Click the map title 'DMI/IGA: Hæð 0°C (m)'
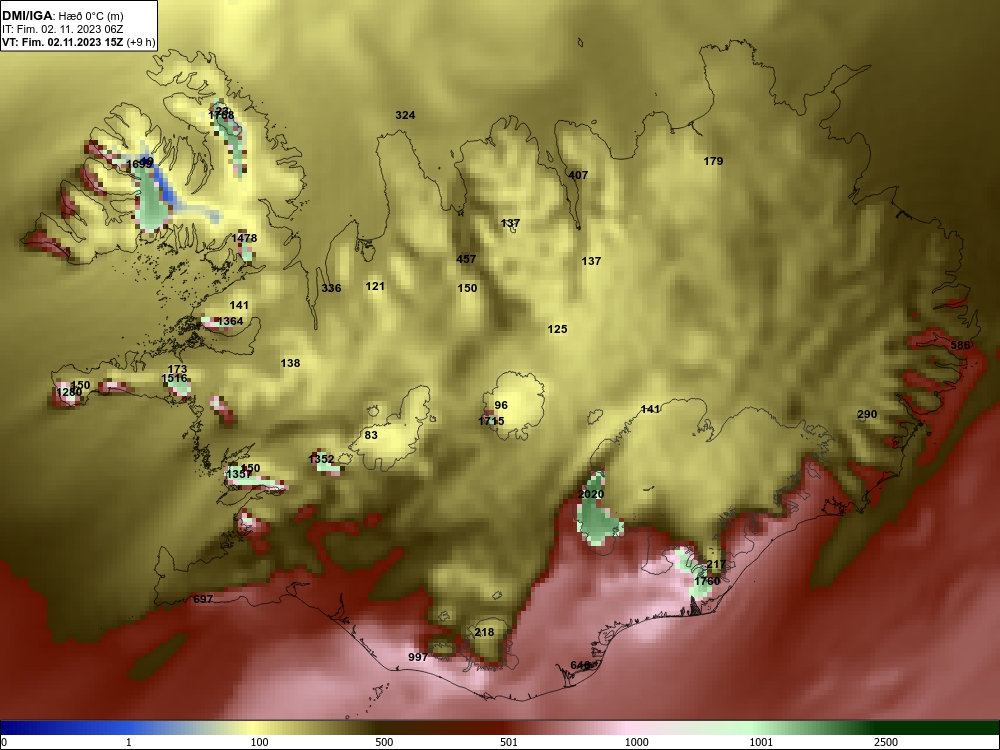Viewport: 1000px width, 750px height. point(62,16)
